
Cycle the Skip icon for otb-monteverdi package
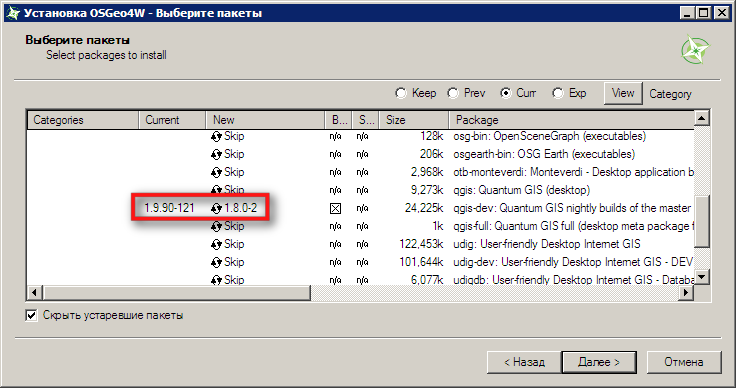pyautogui.click(x=216, y=173)
